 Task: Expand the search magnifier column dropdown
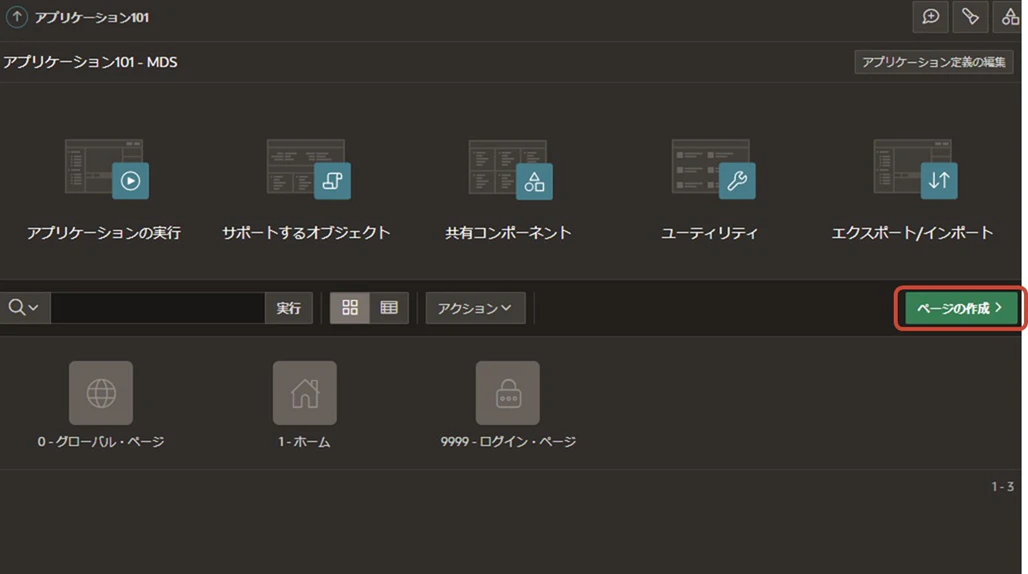[24, 307]
